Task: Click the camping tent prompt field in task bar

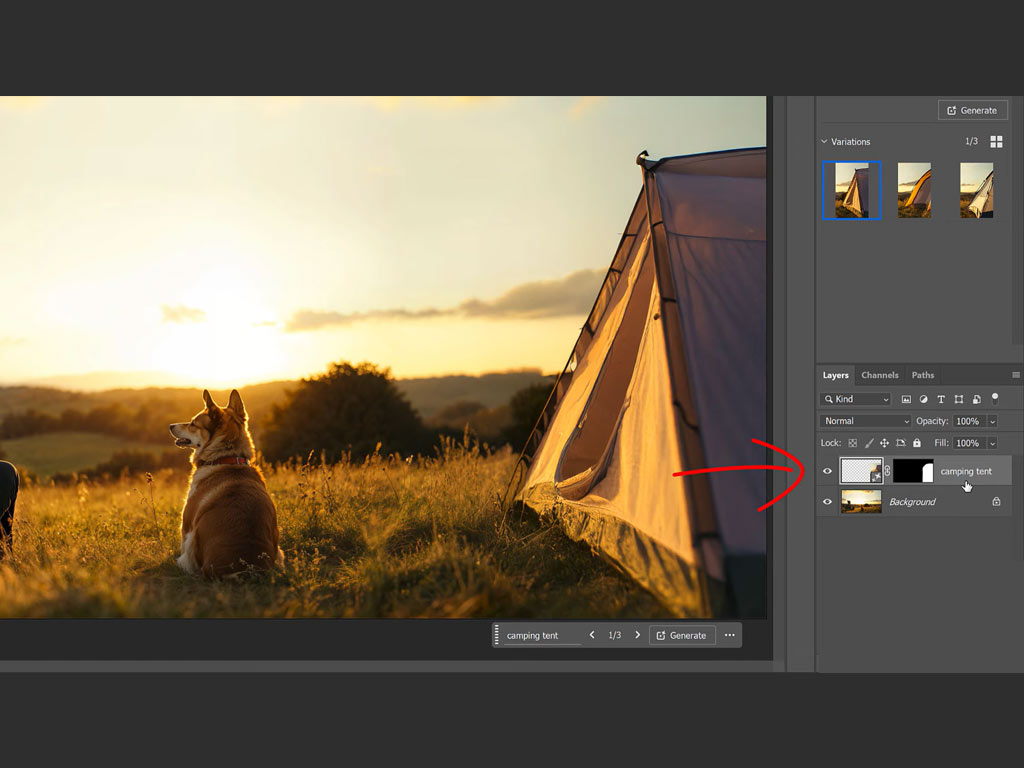Action: point(542,635)
